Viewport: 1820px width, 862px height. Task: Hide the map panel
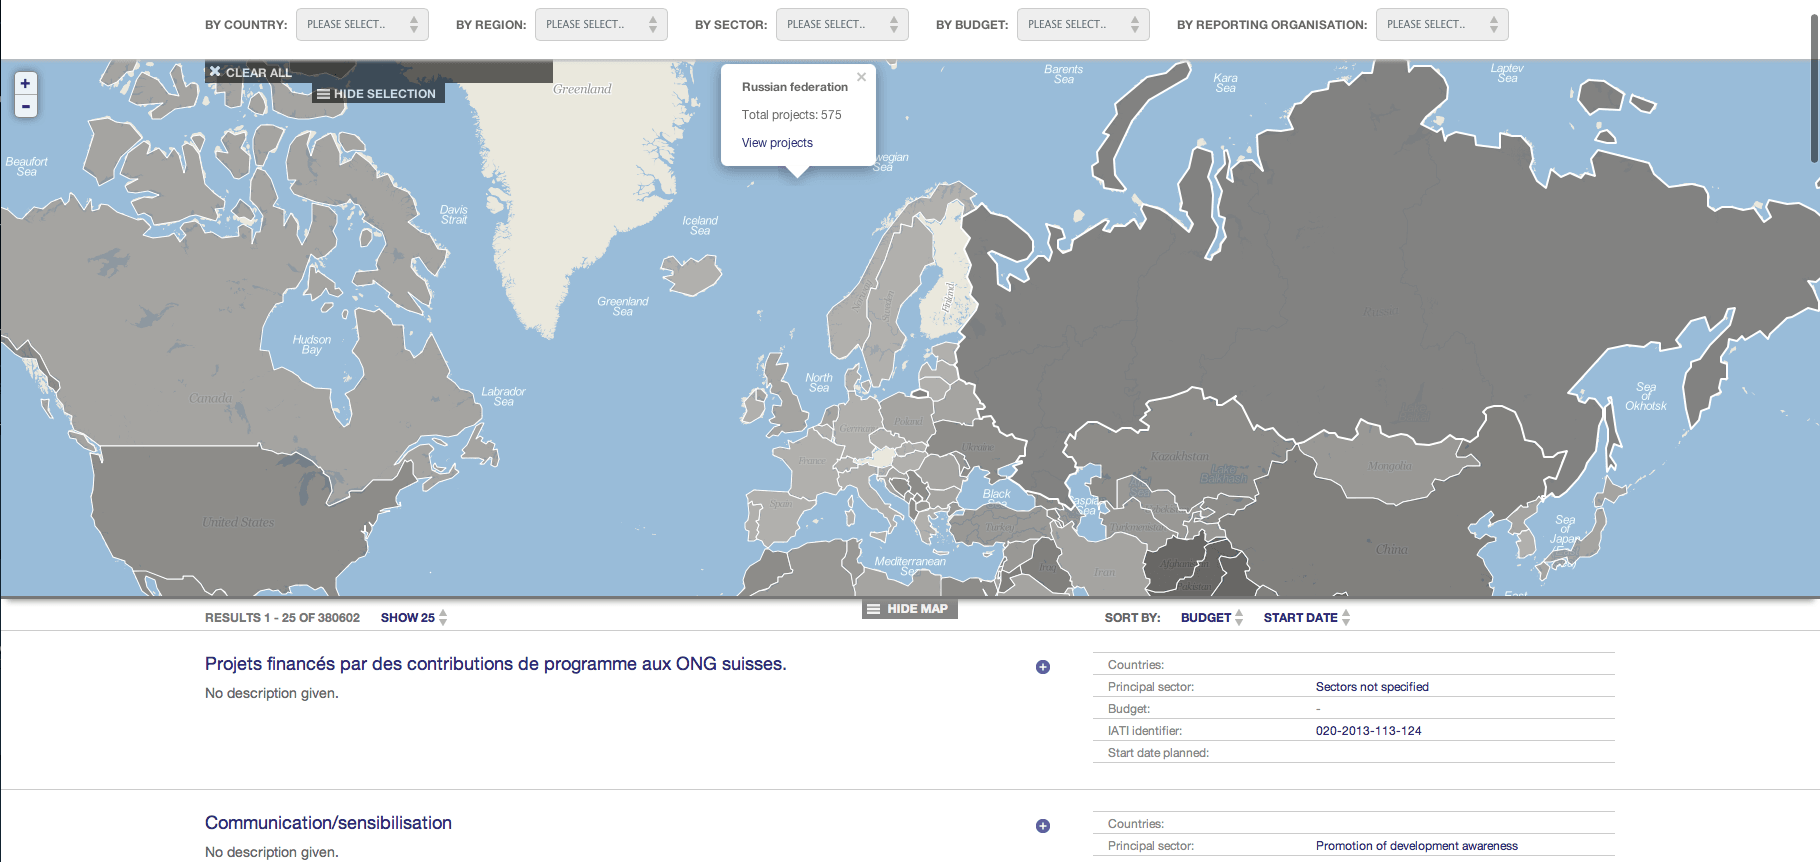(x=908, y=609)
